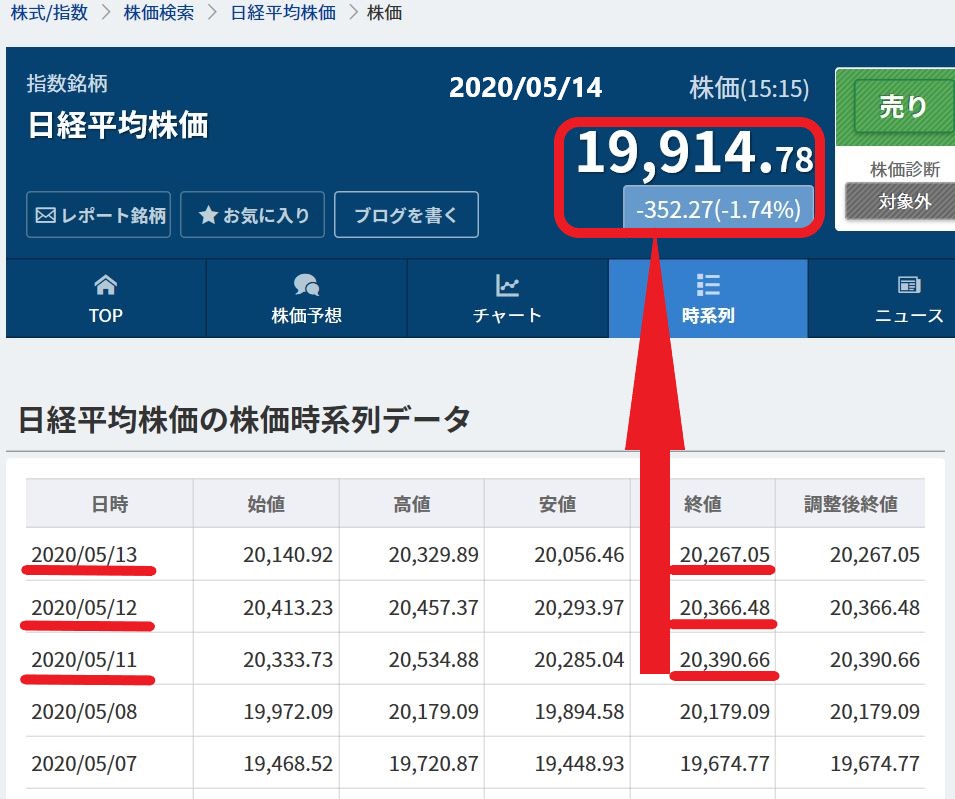The height and width of the screenshot is (799, 955).
Task: Click the list icon above 時系列
Action: (708, 284)
